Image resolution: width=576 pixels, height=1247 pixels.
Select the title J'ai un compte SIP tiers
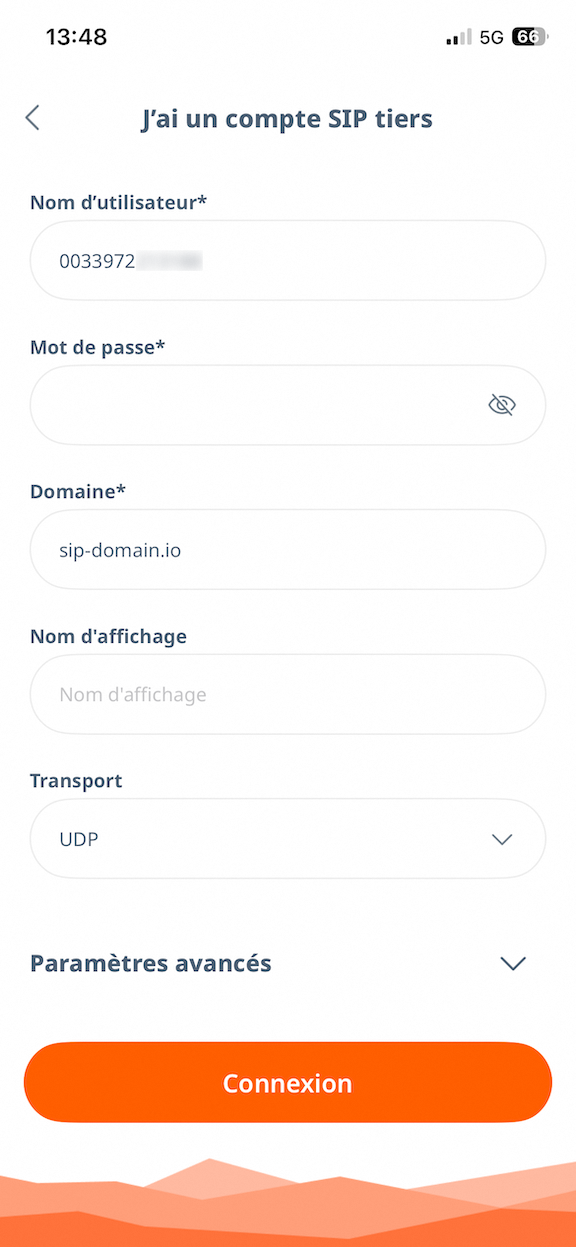tap(288, 118)
